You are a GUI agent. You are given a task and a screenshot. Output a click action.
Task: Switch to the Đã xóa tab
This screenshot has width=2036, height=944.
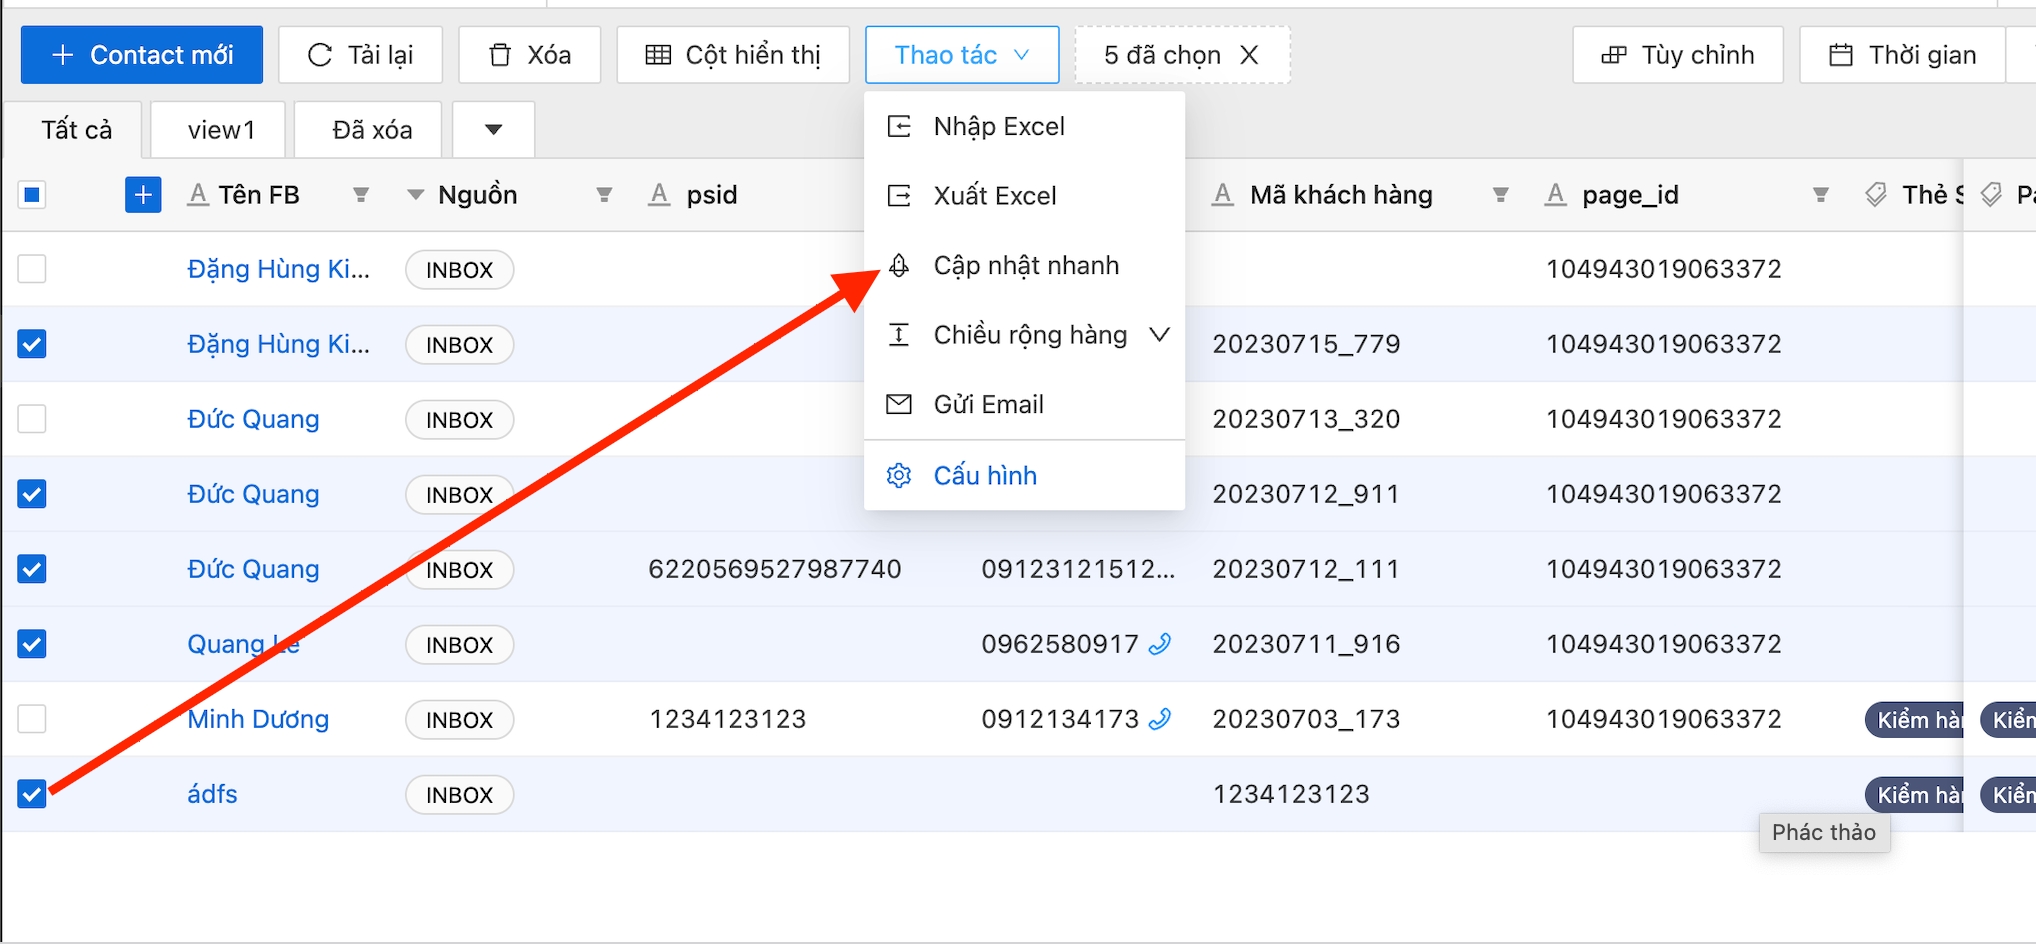click(372, 130)
